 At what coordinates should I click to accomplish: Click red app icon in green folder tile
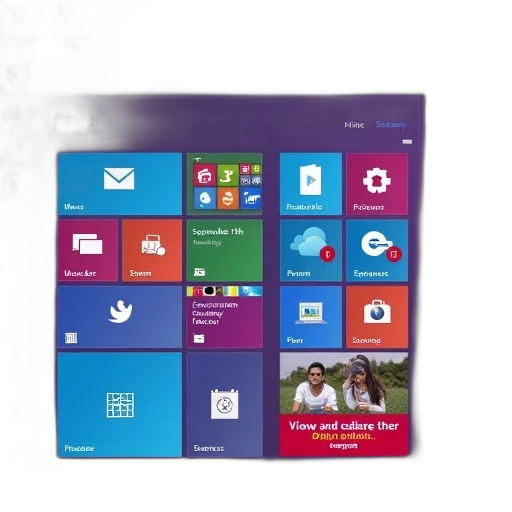tap(204, 175)
